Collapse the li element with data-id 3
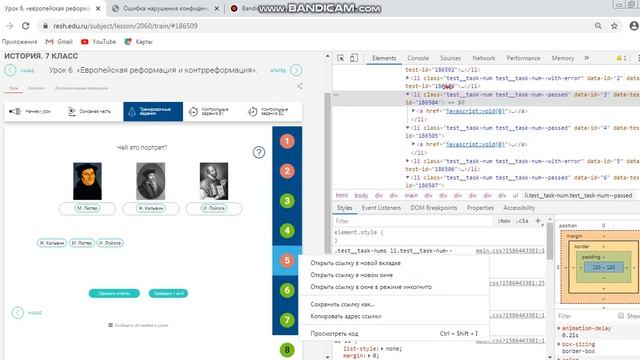This screenshot has width=640, height=360. coord(407,95)
